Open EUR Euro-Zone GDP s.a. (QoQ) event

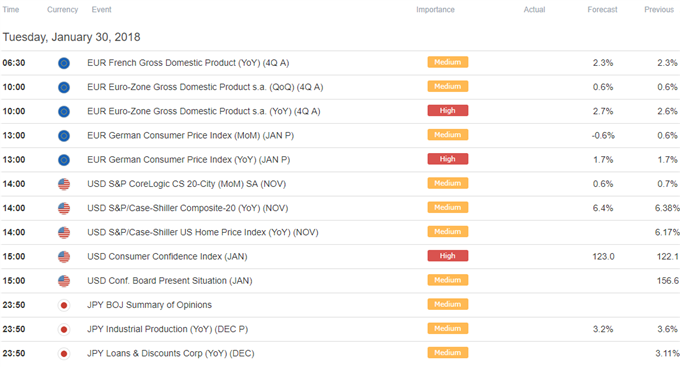pos(205,87)
